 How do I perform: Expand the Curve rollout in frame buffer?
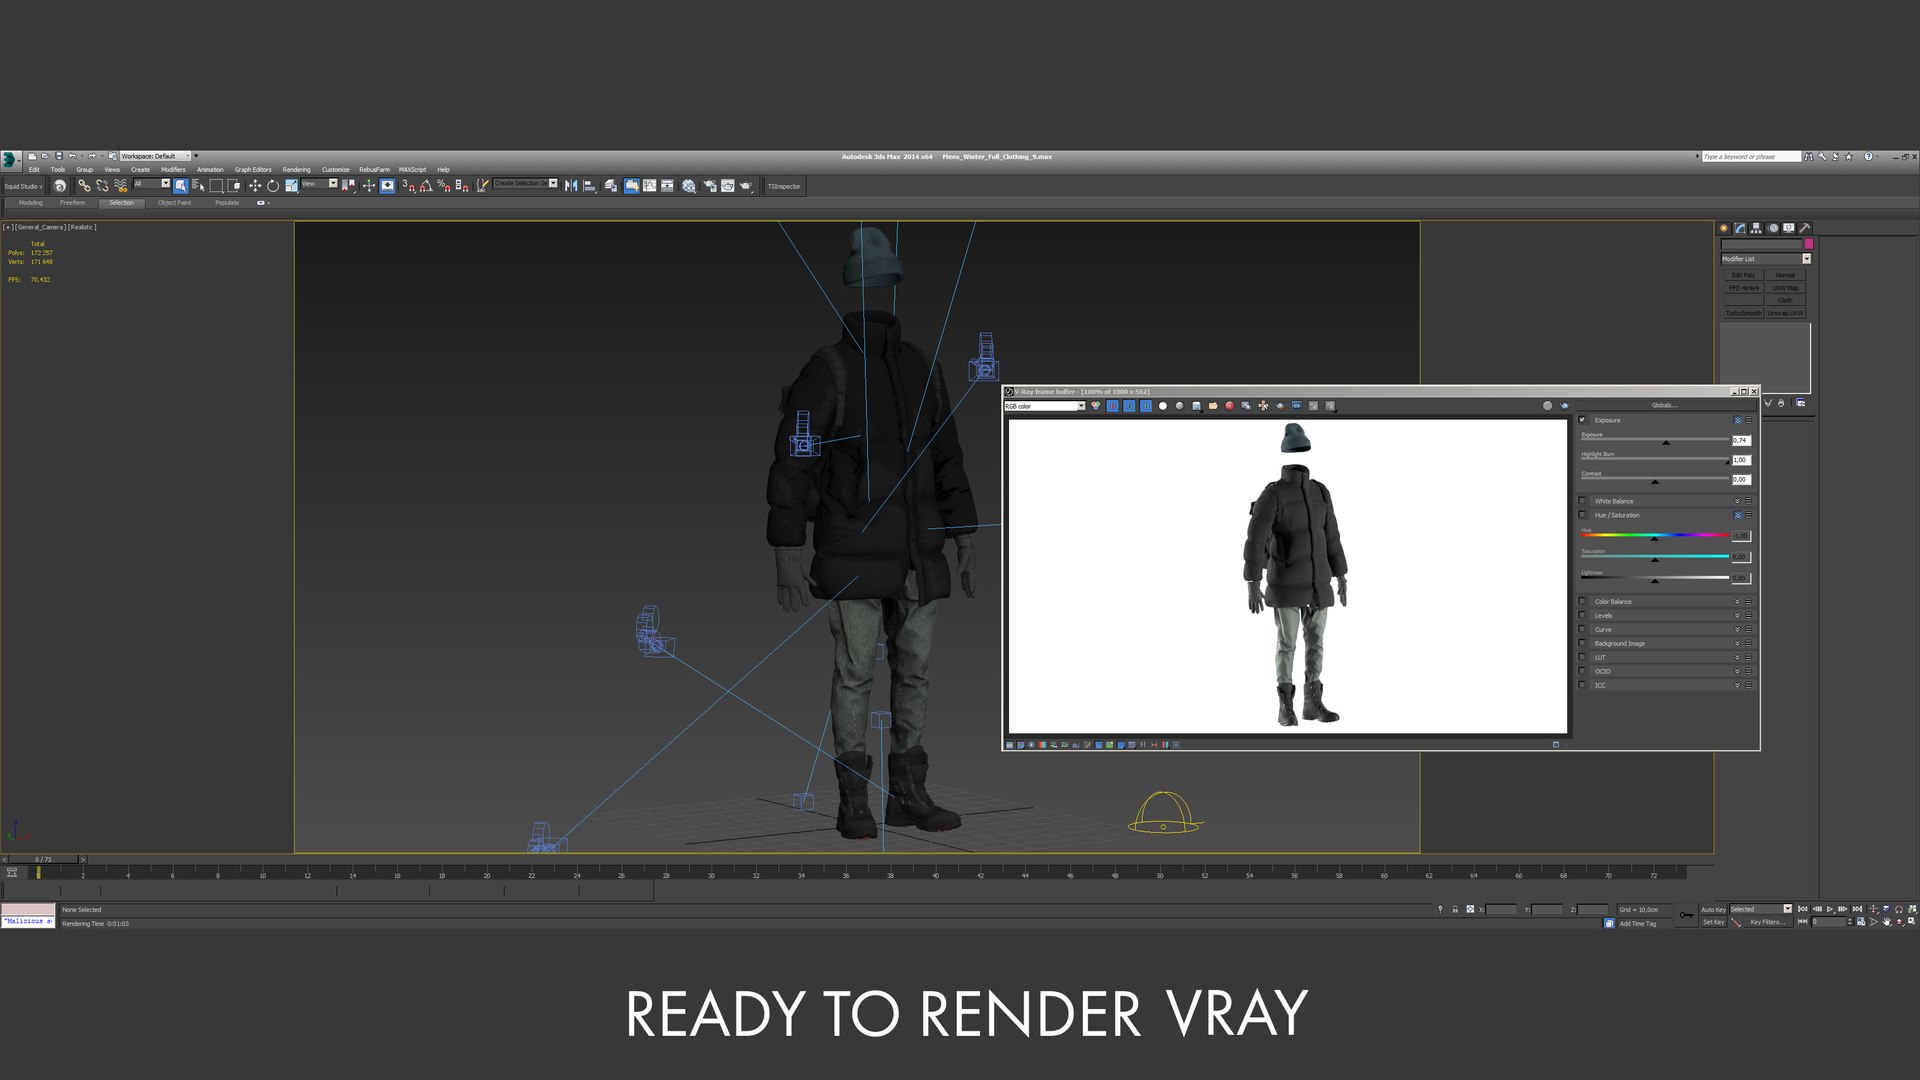(1737, 629)
